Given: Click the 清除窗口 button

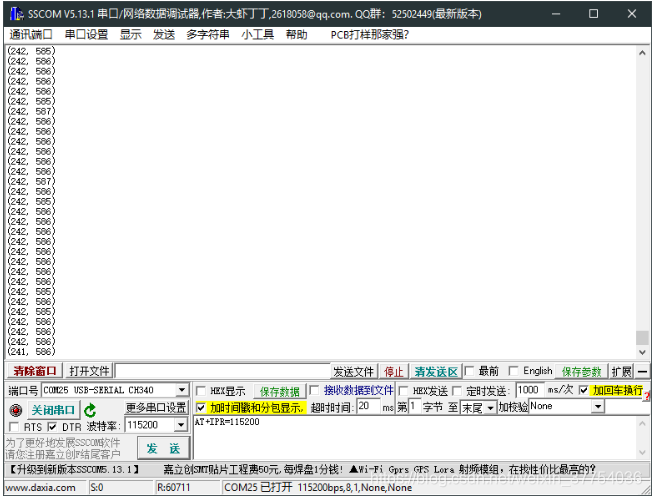Looking at the screenshot, I should pyautogui.click(x=35, y=371).
